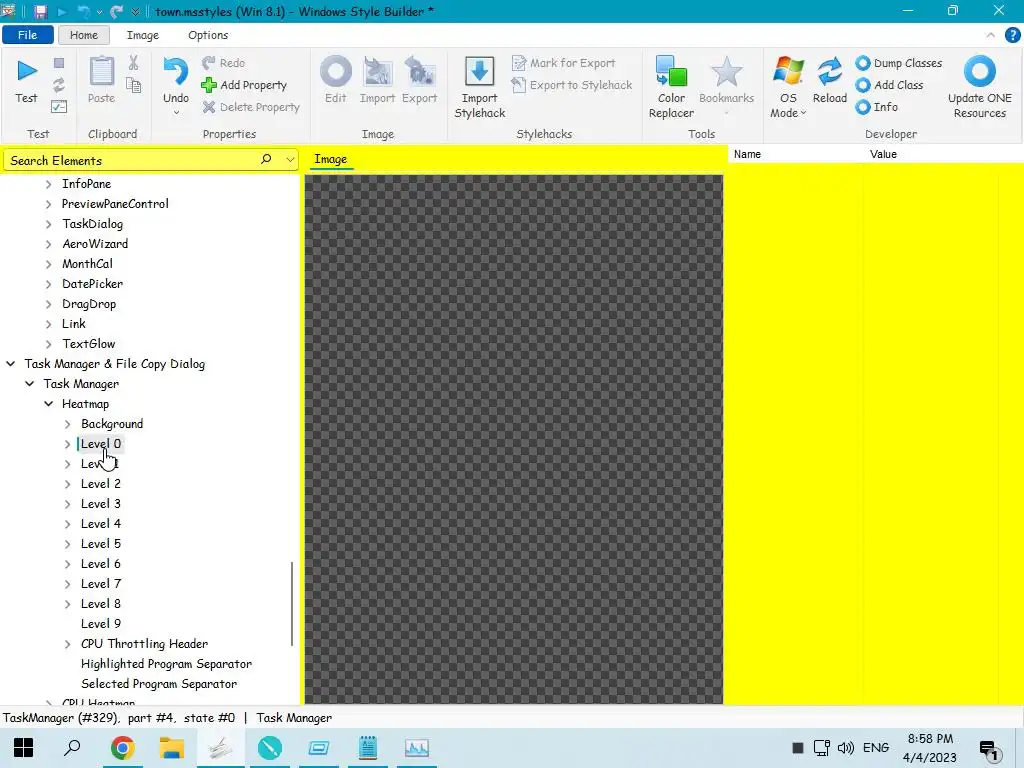The width and height of the screenshot is (1024, 768).
Task: Expand the TaskDialog node
Action: click(x=48, y=224)
